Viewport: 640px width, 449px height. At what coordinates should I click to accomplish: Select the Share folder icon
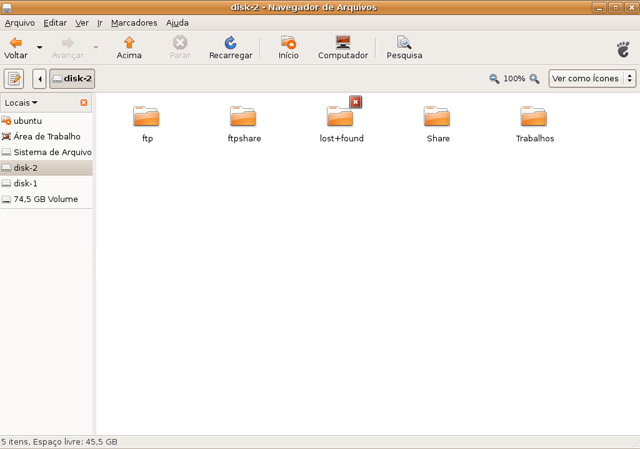[437, 116]
